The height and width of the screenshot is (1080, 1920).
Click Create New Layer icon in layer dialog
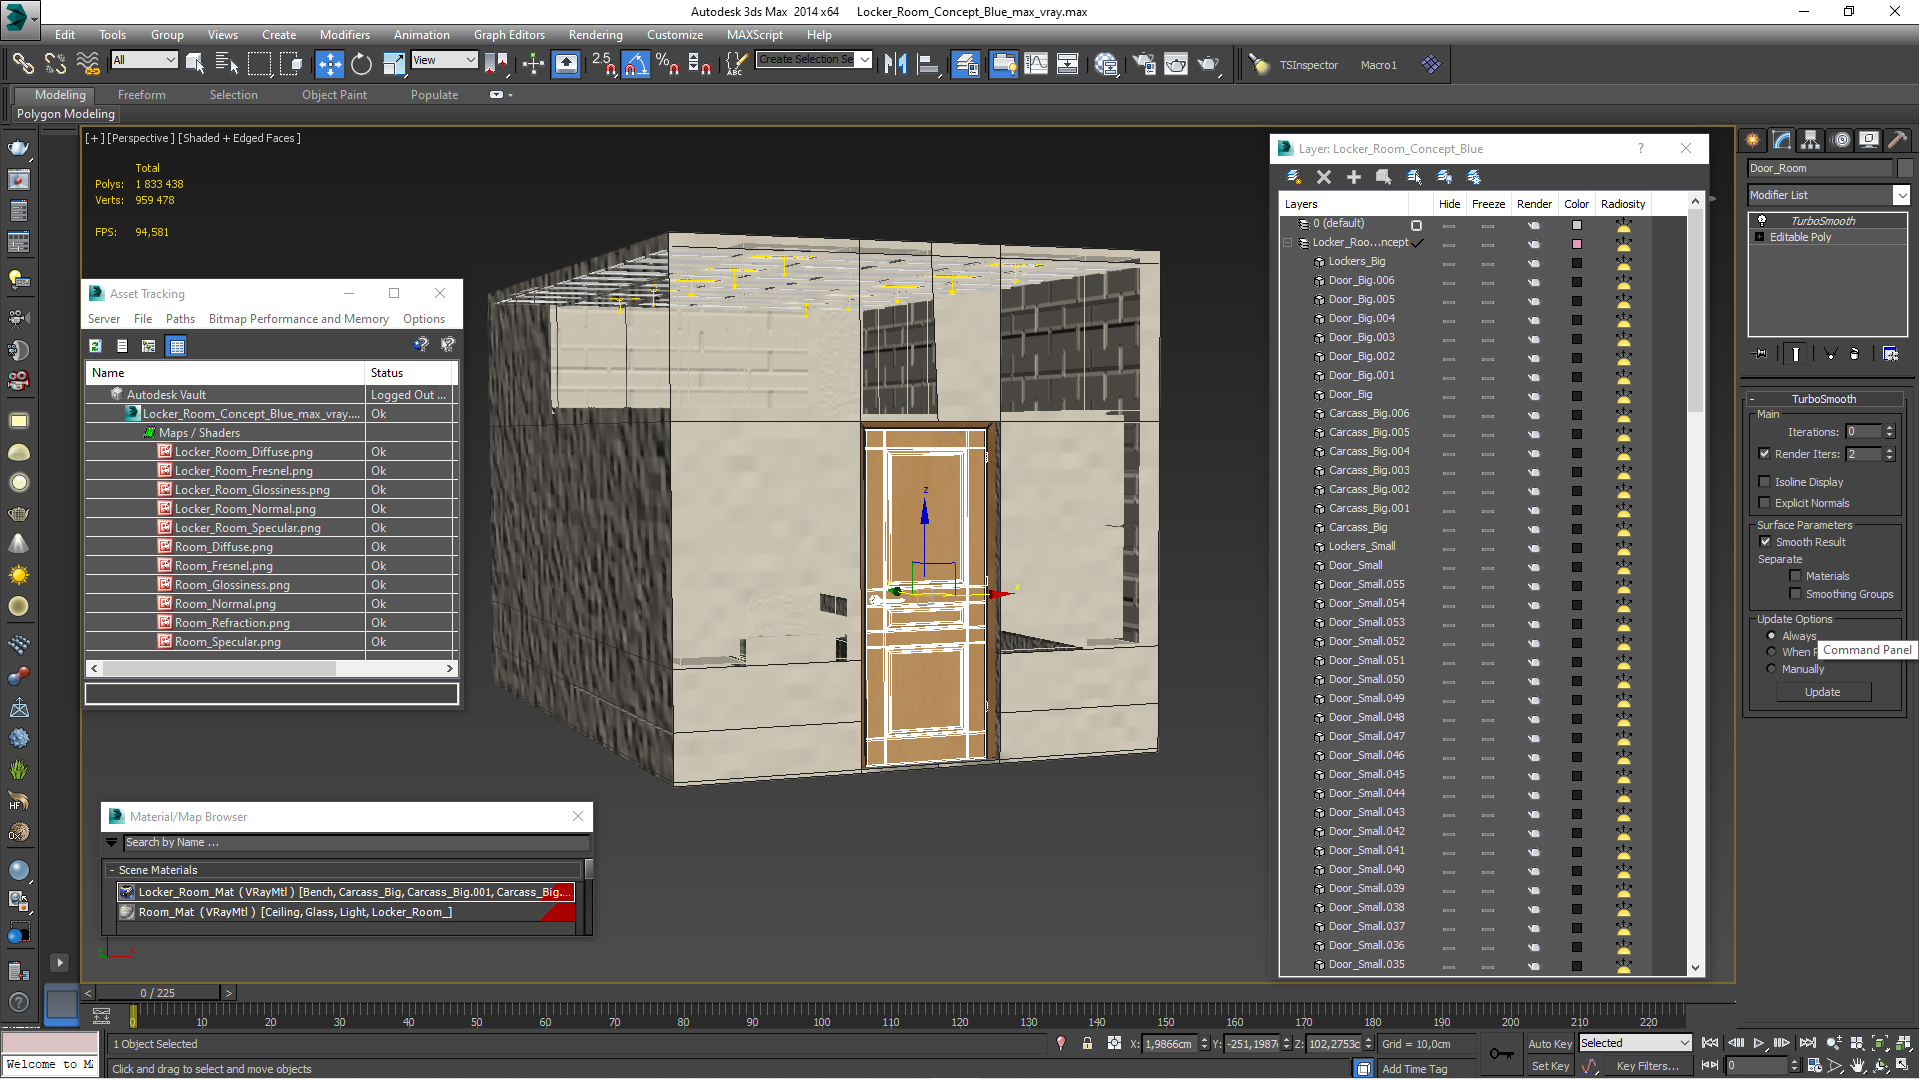[x=1293, y=177]
